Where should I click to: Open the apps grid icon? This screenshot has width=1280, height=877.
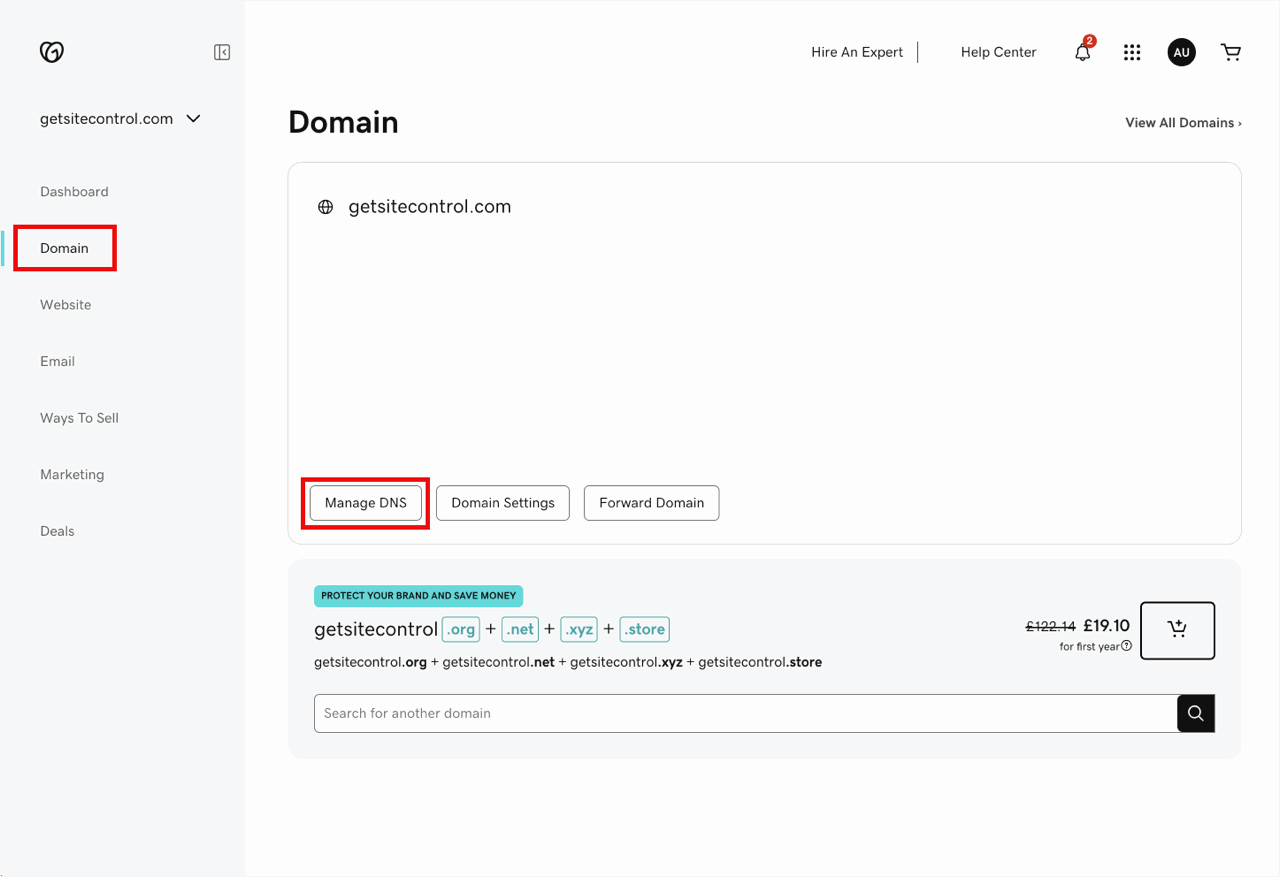point(1131,52)
